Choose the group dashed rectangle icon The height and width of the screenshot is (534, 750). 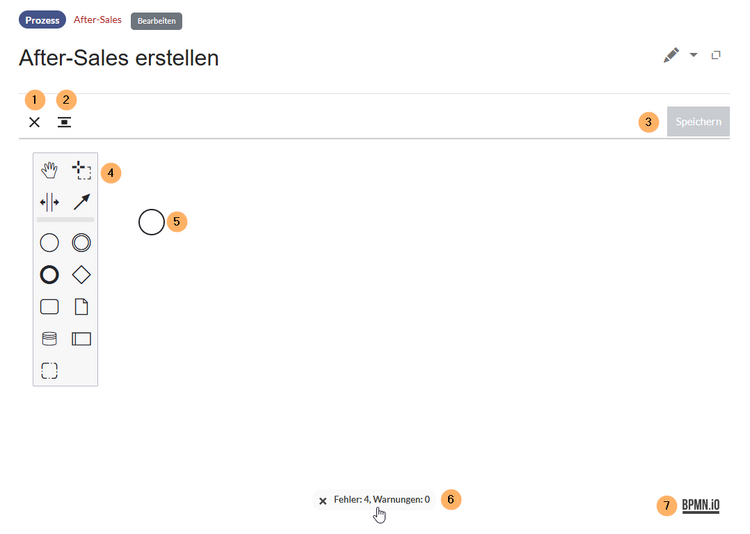(x=49, y=371)
